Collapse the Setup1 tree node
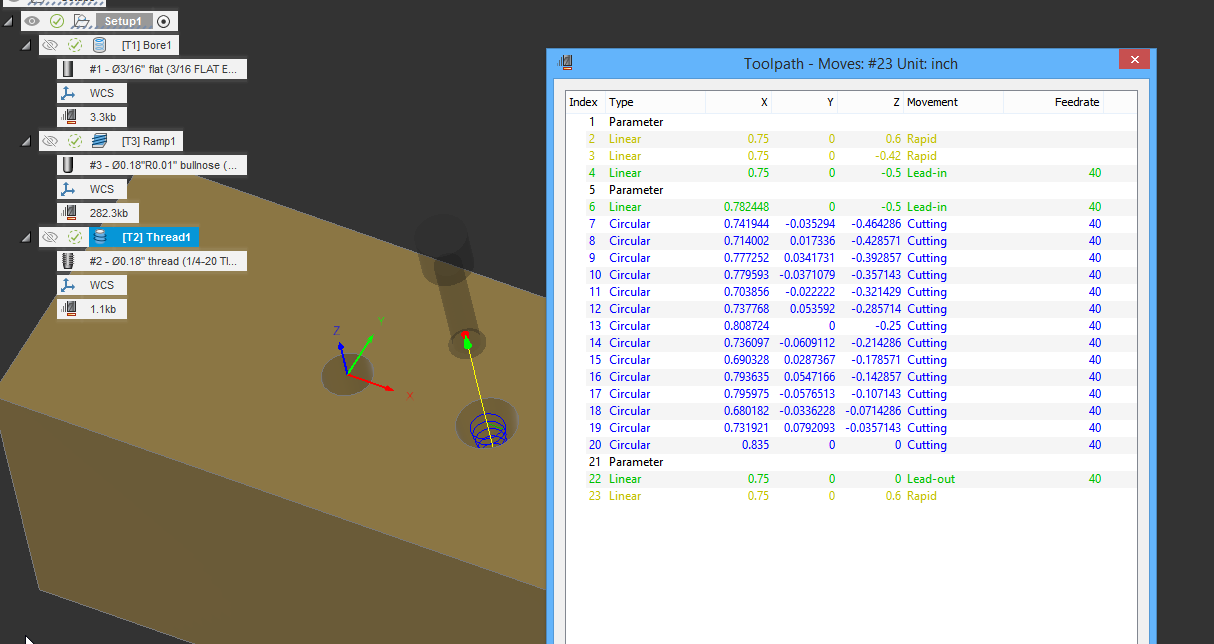1214x644 pixels. tap(9, 20)
